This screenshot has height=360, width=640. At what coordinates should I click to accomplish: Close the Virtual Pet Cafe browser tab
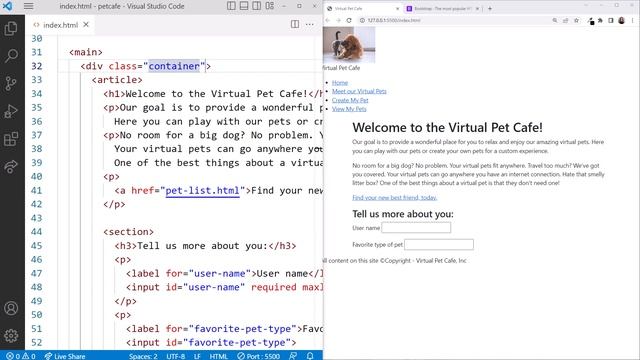coord(398,9)
